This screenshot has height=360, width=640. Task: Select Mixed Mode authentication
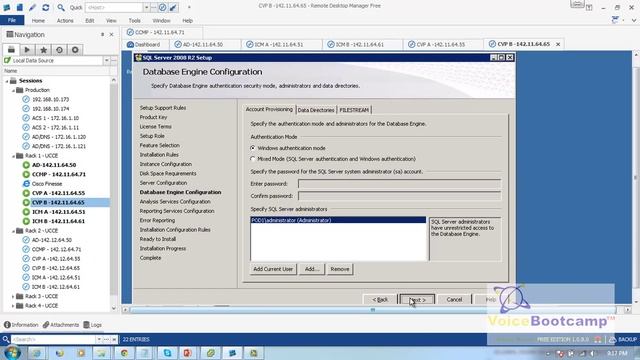point(253,159)
